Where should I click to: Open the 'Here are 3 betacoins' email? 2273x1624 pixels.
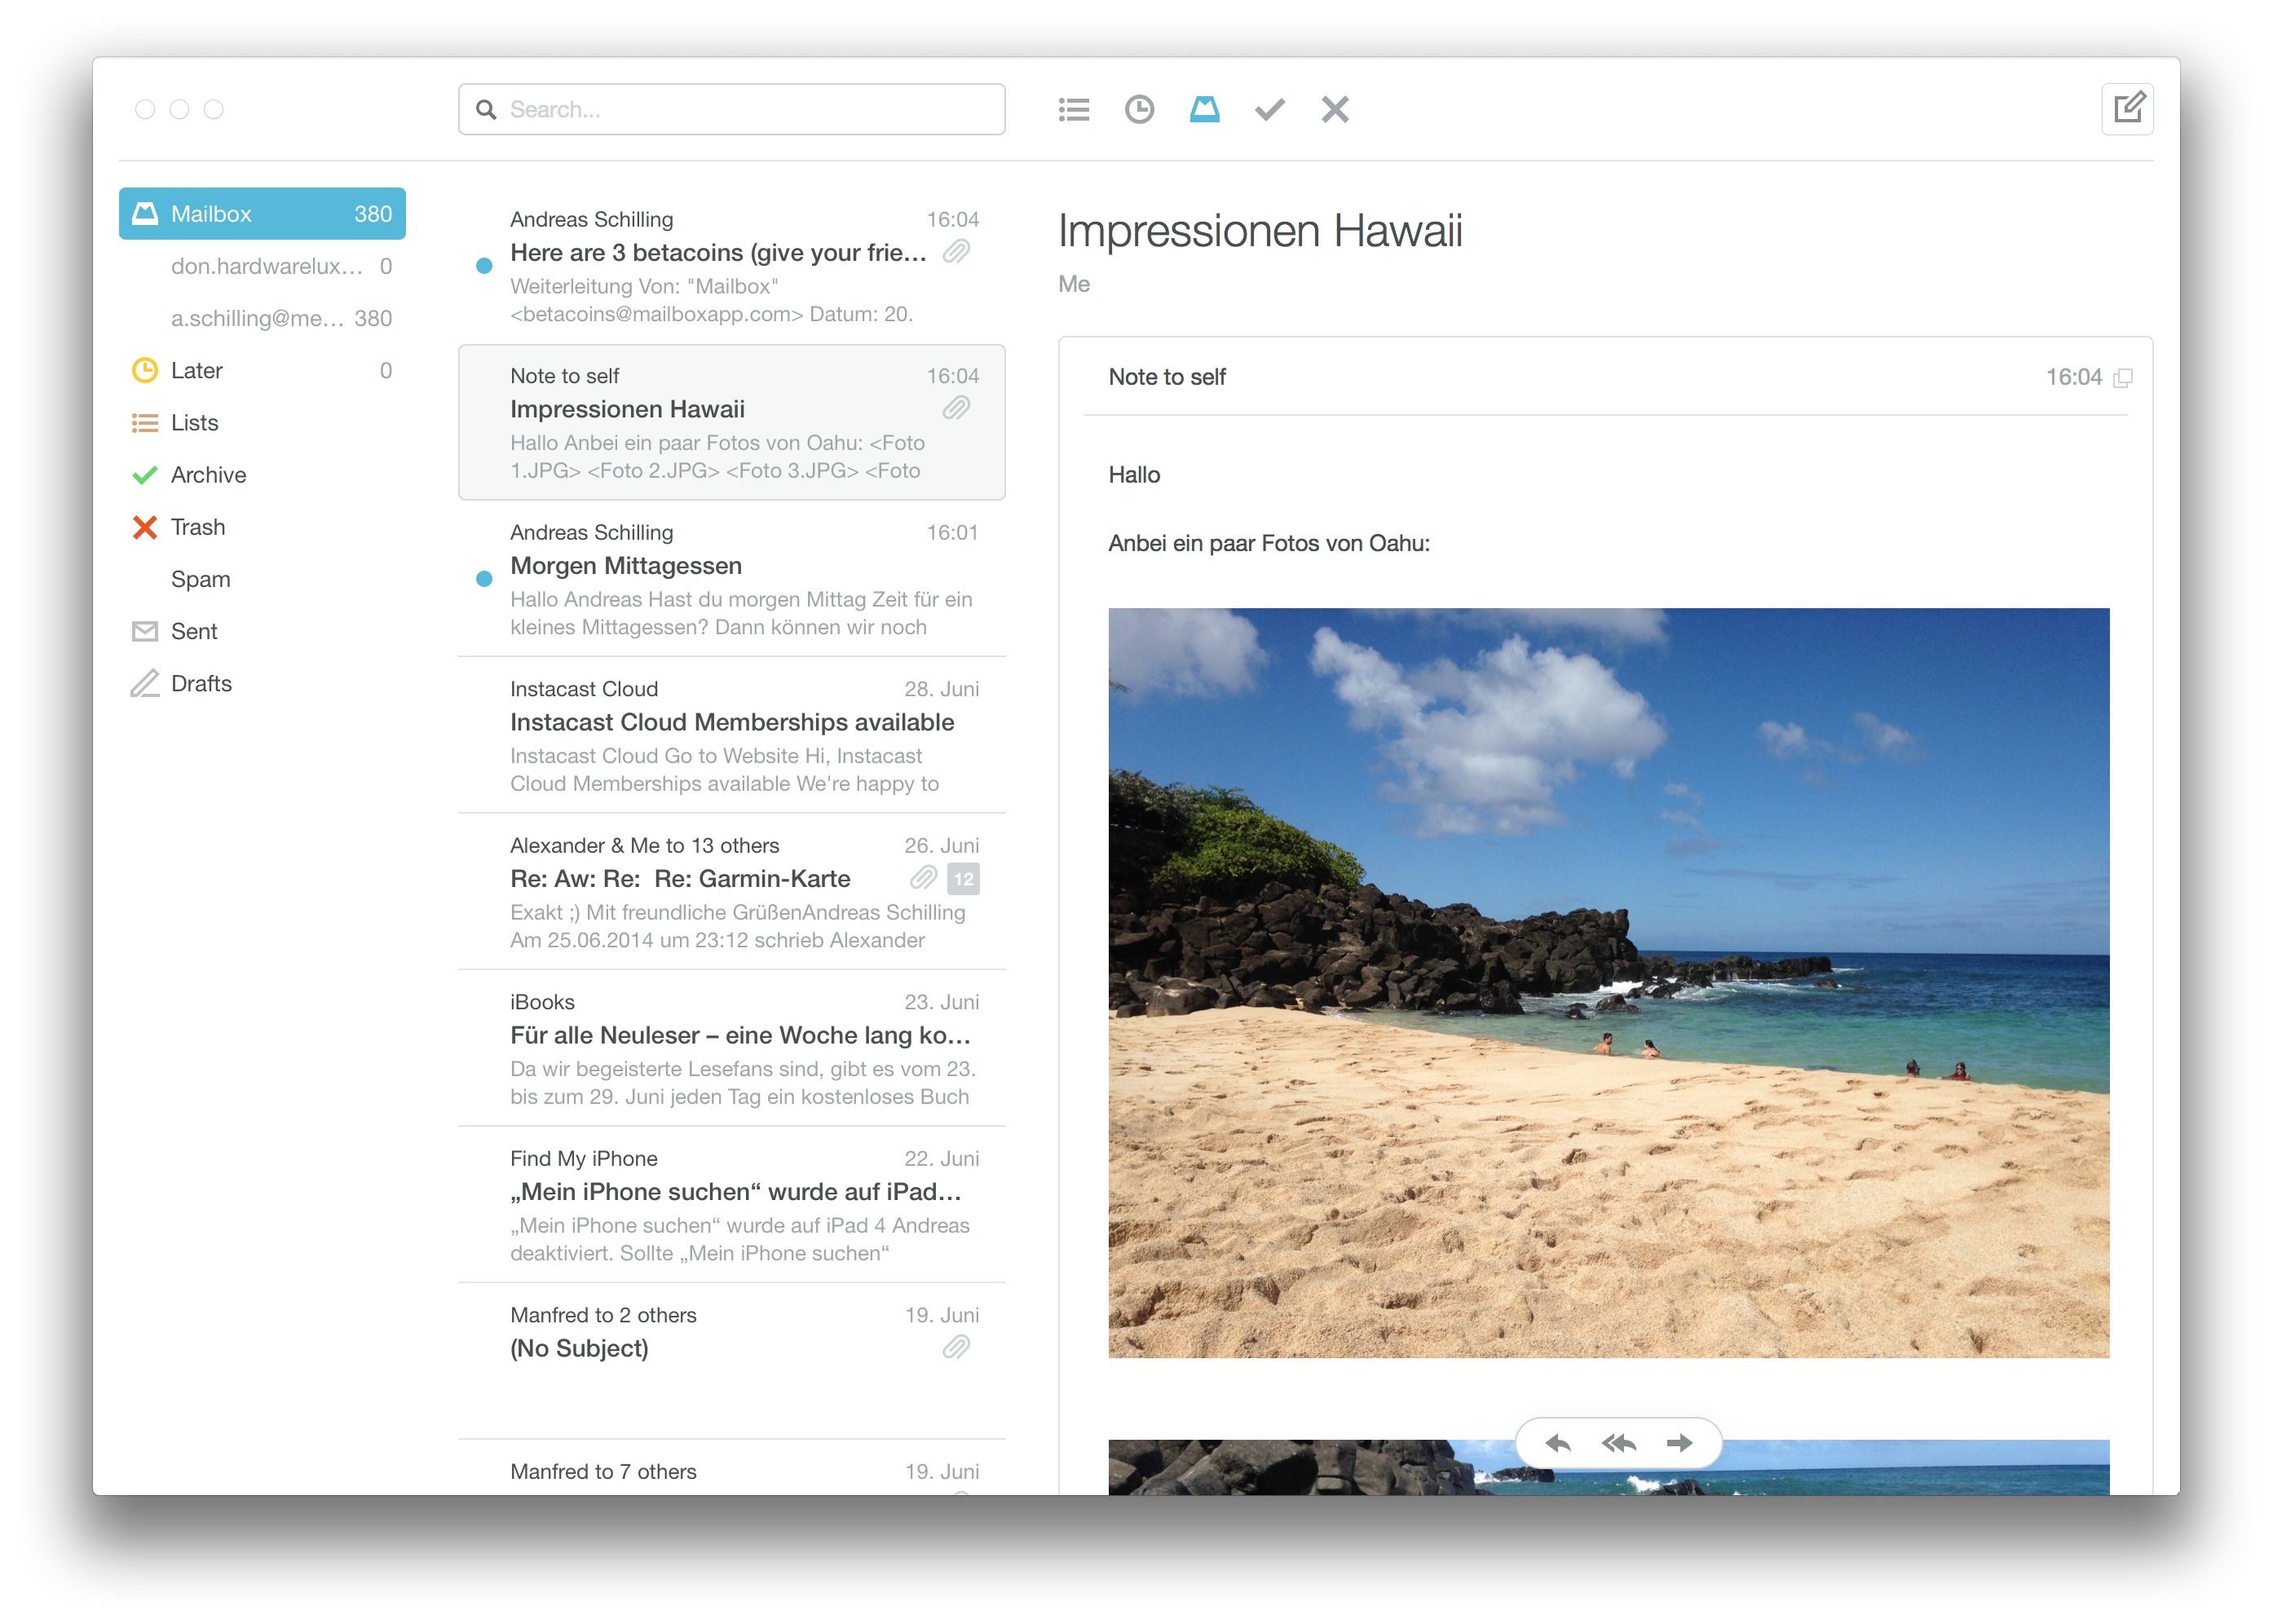(731, 265)
